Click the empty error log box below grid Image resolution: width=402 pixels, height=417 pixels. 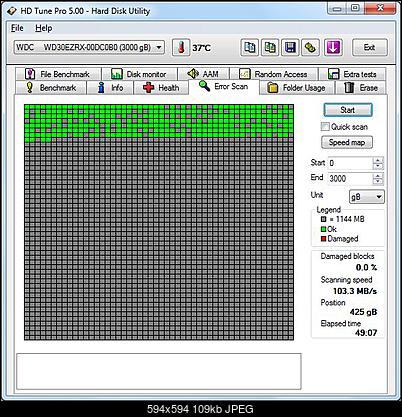coord(159,371)
